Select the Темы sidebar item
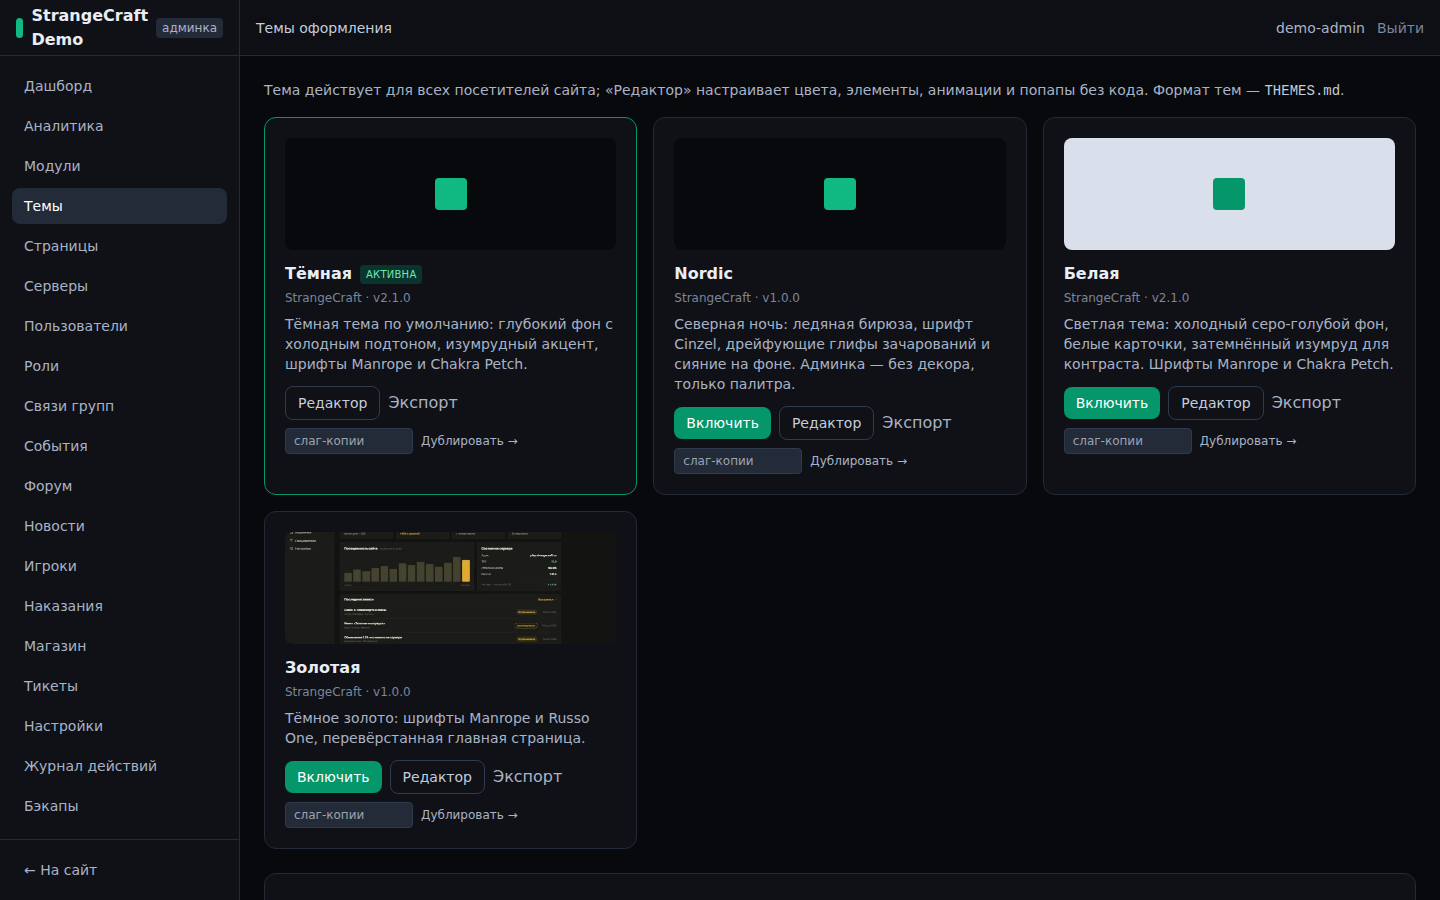1440x900 pixels. pyautogui.click(x=119, y=206)
